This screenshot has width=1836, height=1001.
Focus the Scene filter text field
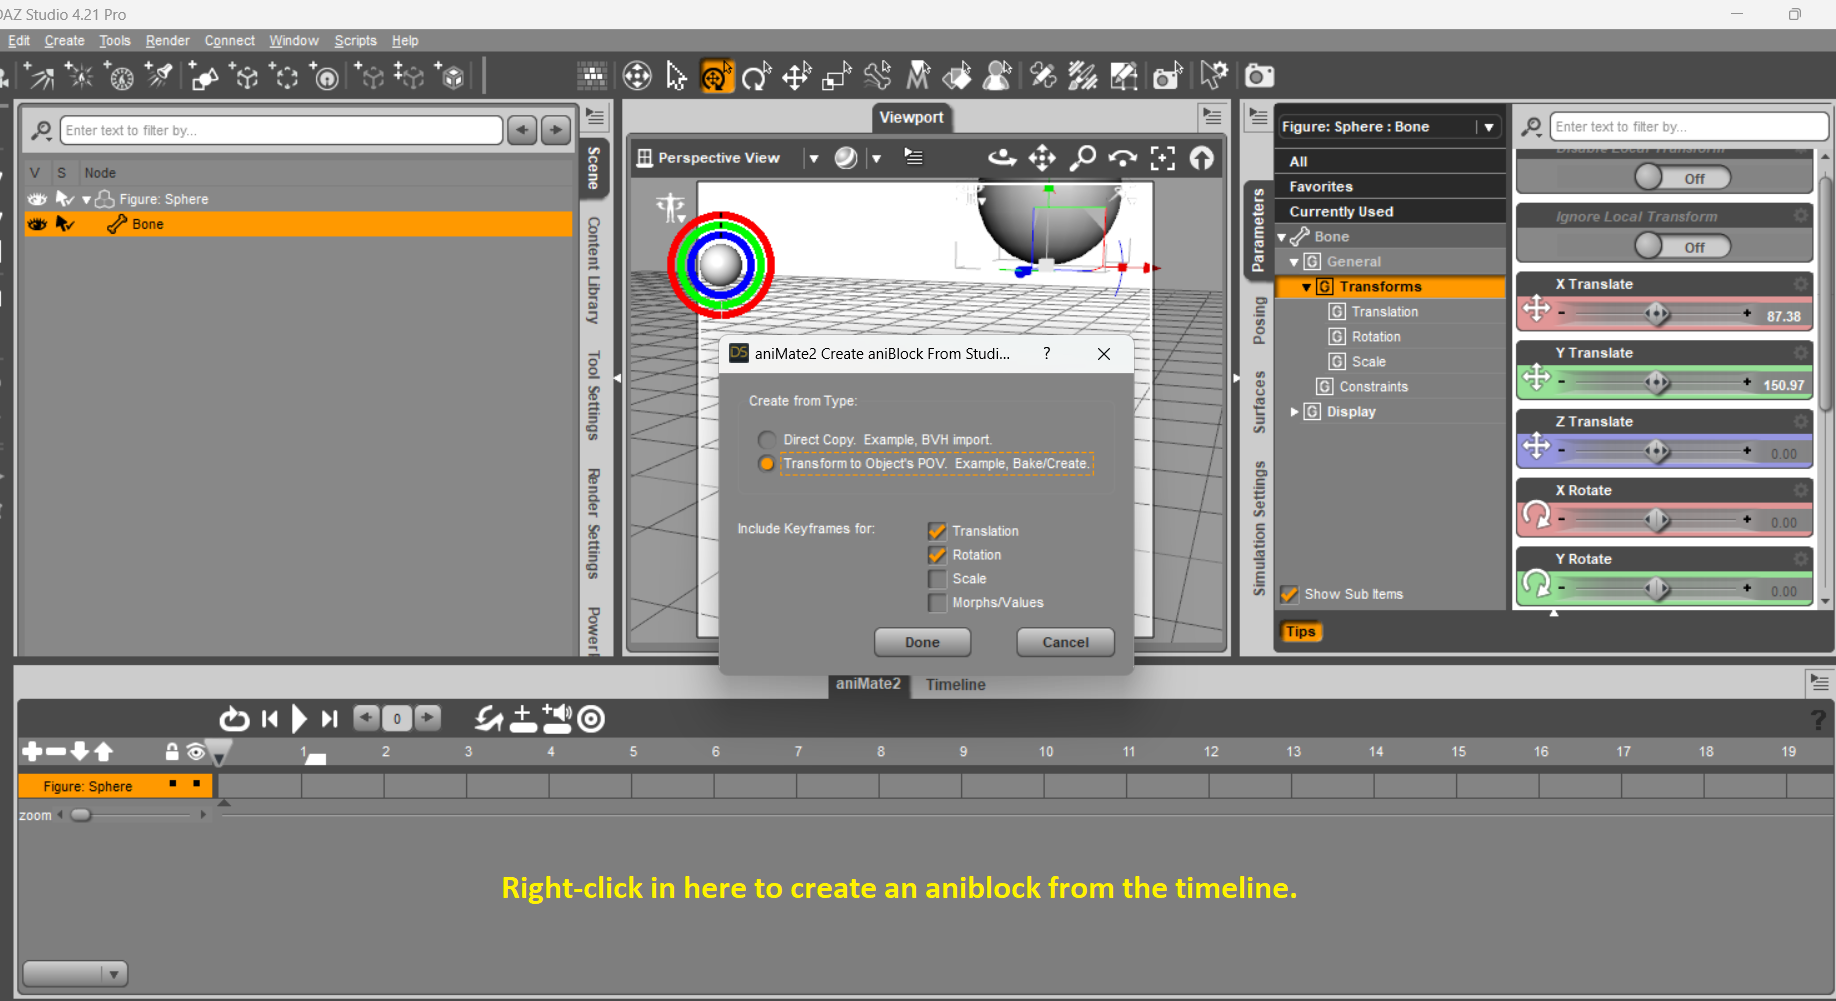[x=281, y=130]
